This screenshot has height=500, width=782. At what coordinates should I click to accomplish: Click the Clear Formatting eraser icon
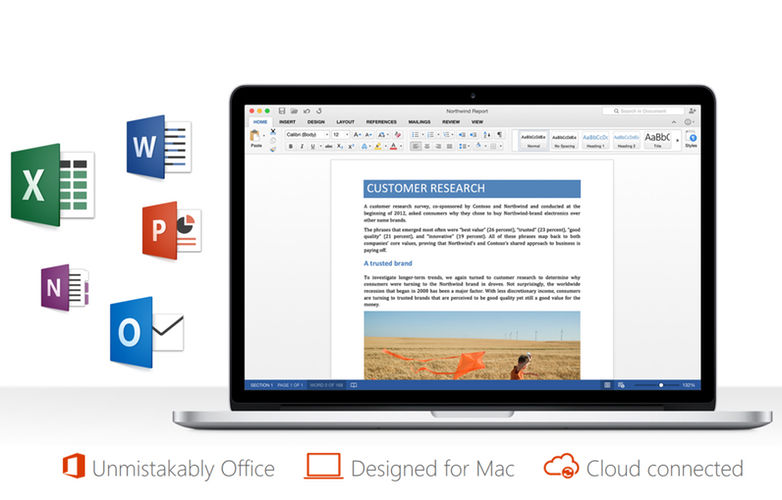(397, 135)
